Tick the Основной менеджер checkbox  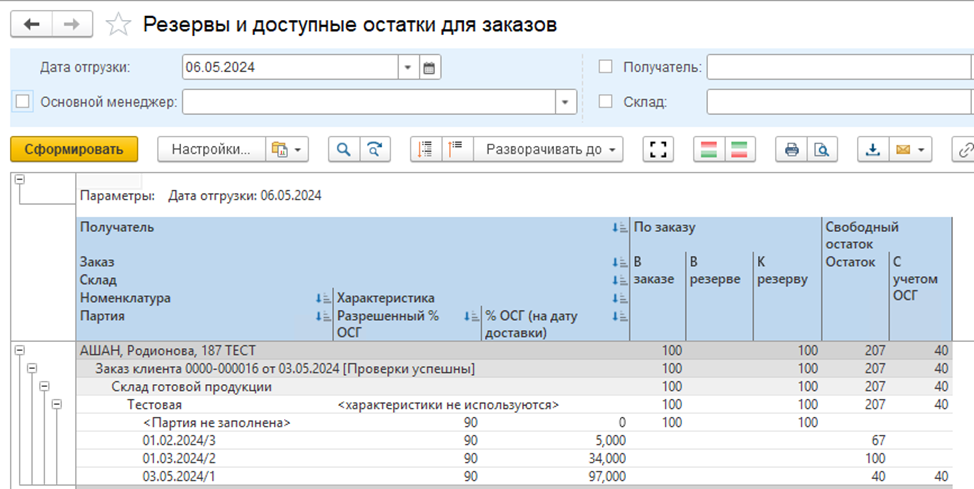coord(23,101)
